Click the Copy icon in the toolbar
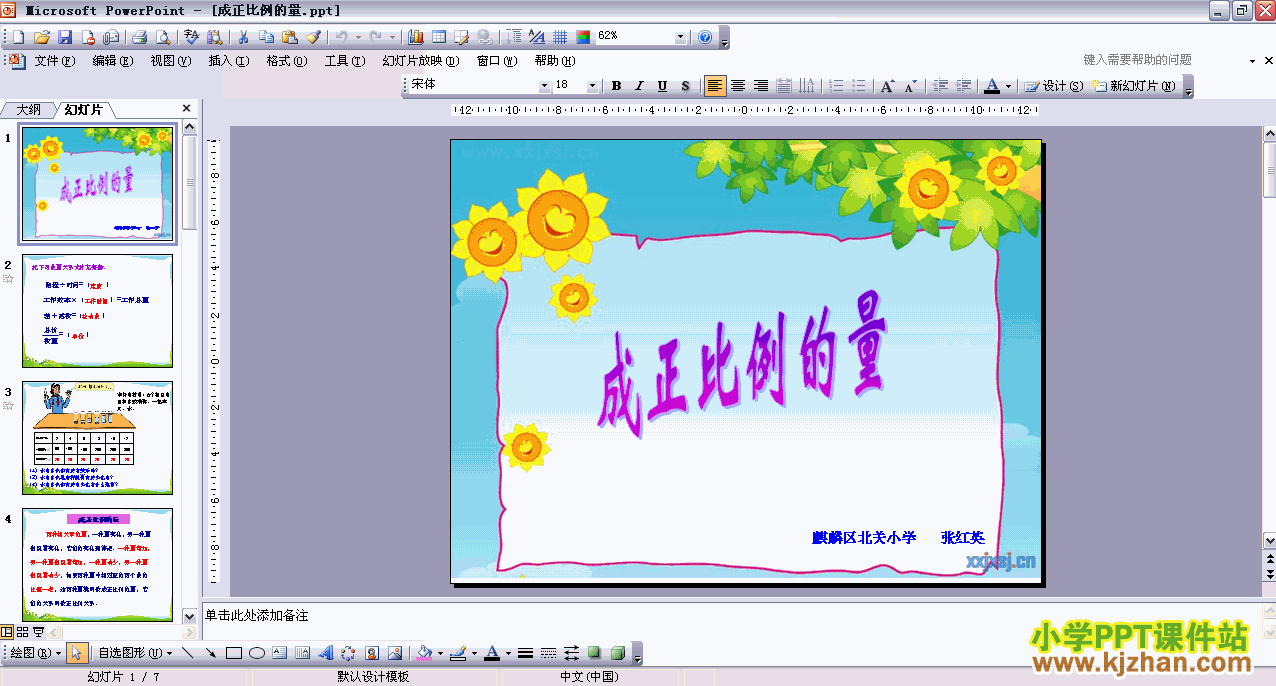This screenshot has width=1276, height=686. point(266,37)
